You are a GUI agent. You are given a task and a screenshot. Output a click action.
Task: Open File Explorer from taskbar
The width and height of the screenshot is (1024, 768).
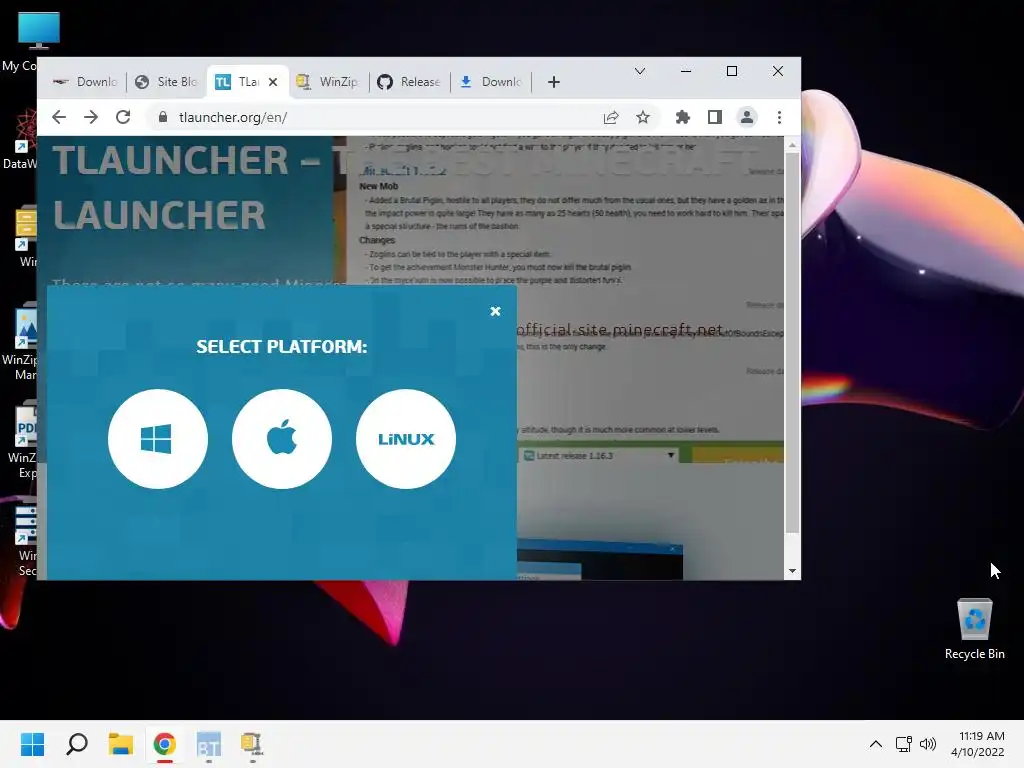[x=120, y=744]
